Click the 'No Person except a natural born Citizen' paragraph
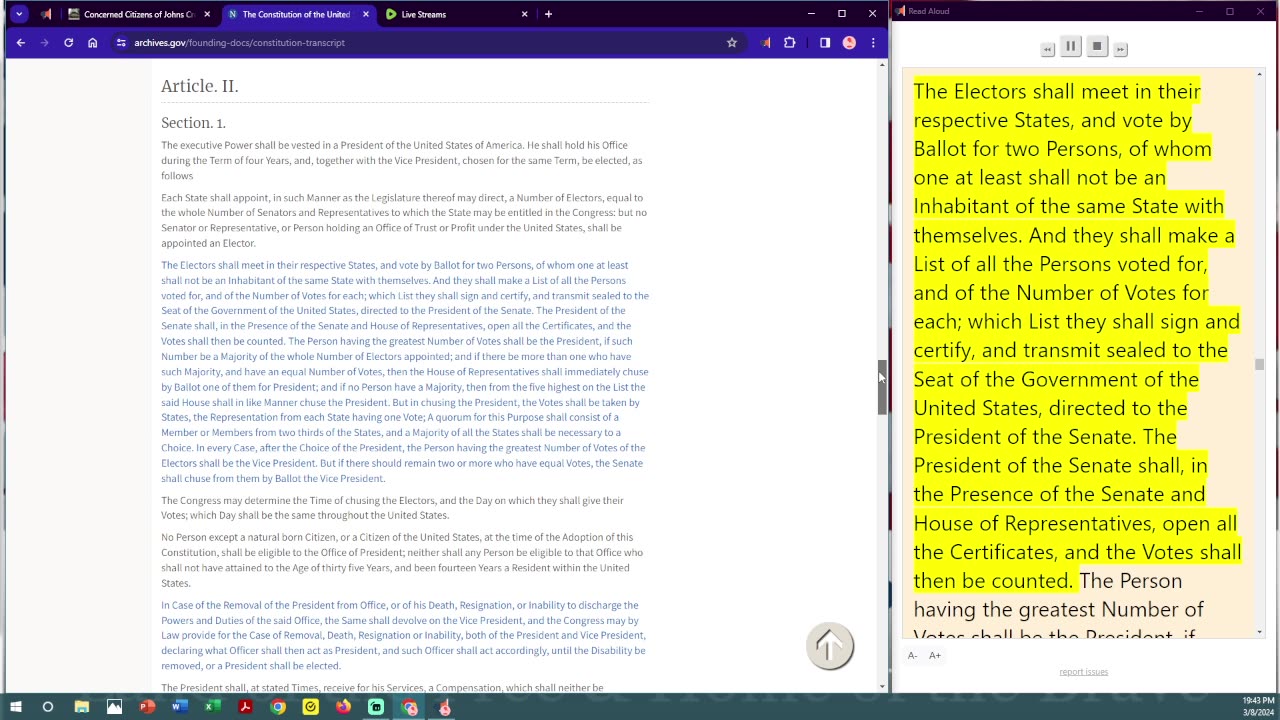This screenshot has width=1280, height=720. [402, 560]
